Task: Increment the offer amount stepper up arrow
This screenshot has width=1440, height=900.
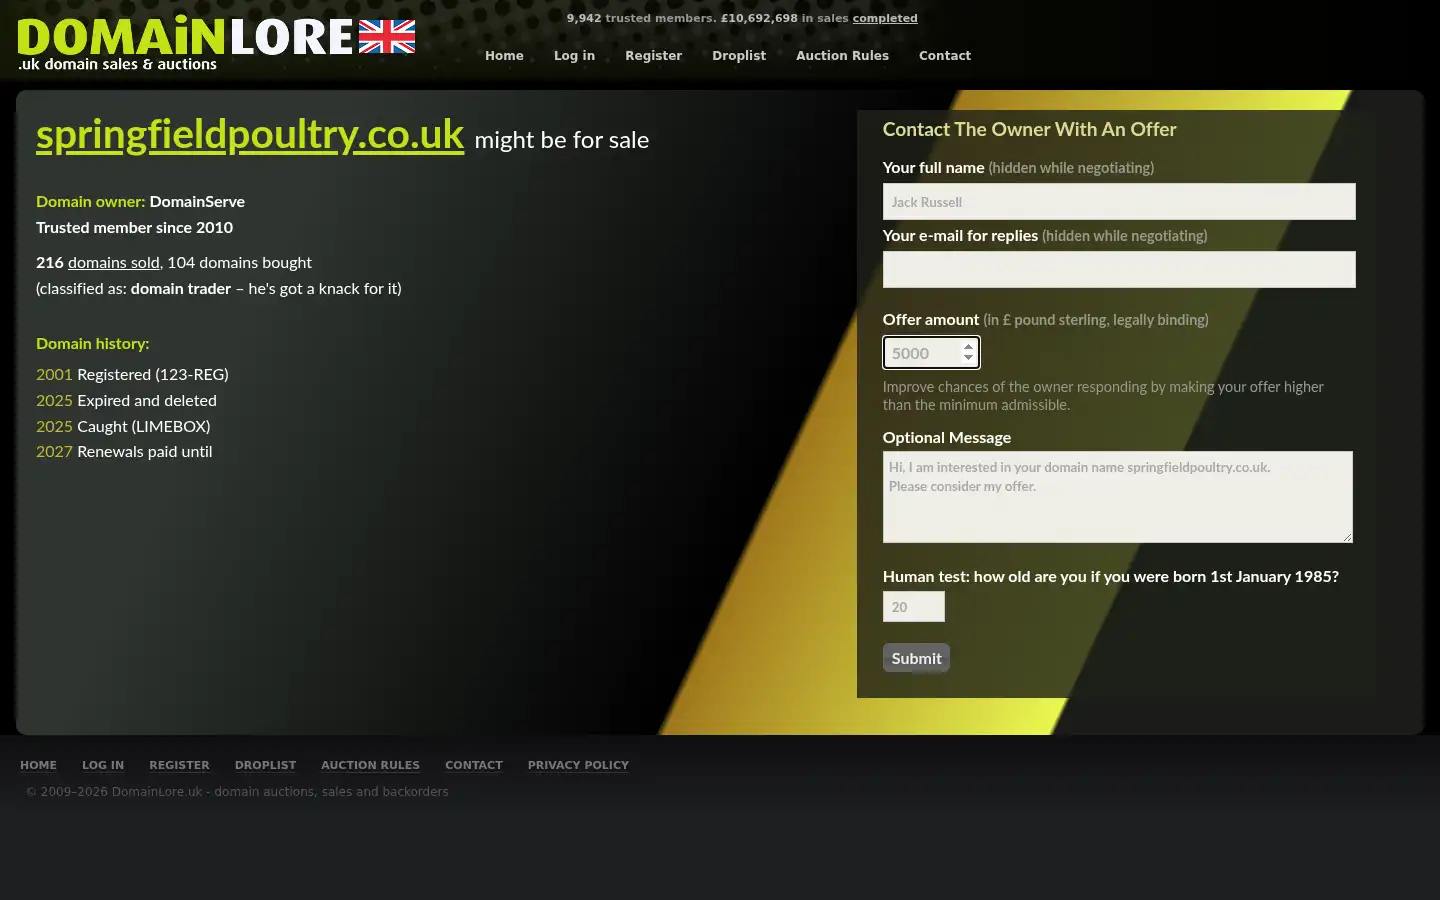Action: [968, 347]
